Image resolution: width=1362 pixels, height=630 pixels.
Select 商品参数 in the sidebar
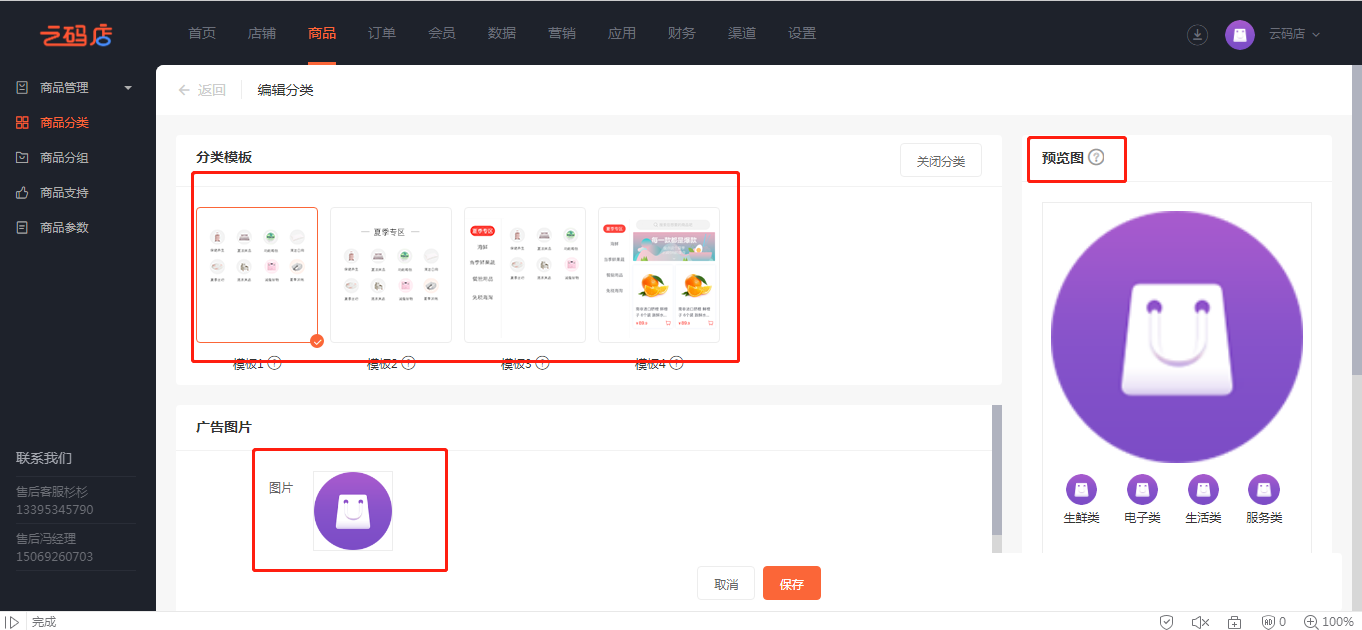64,228
